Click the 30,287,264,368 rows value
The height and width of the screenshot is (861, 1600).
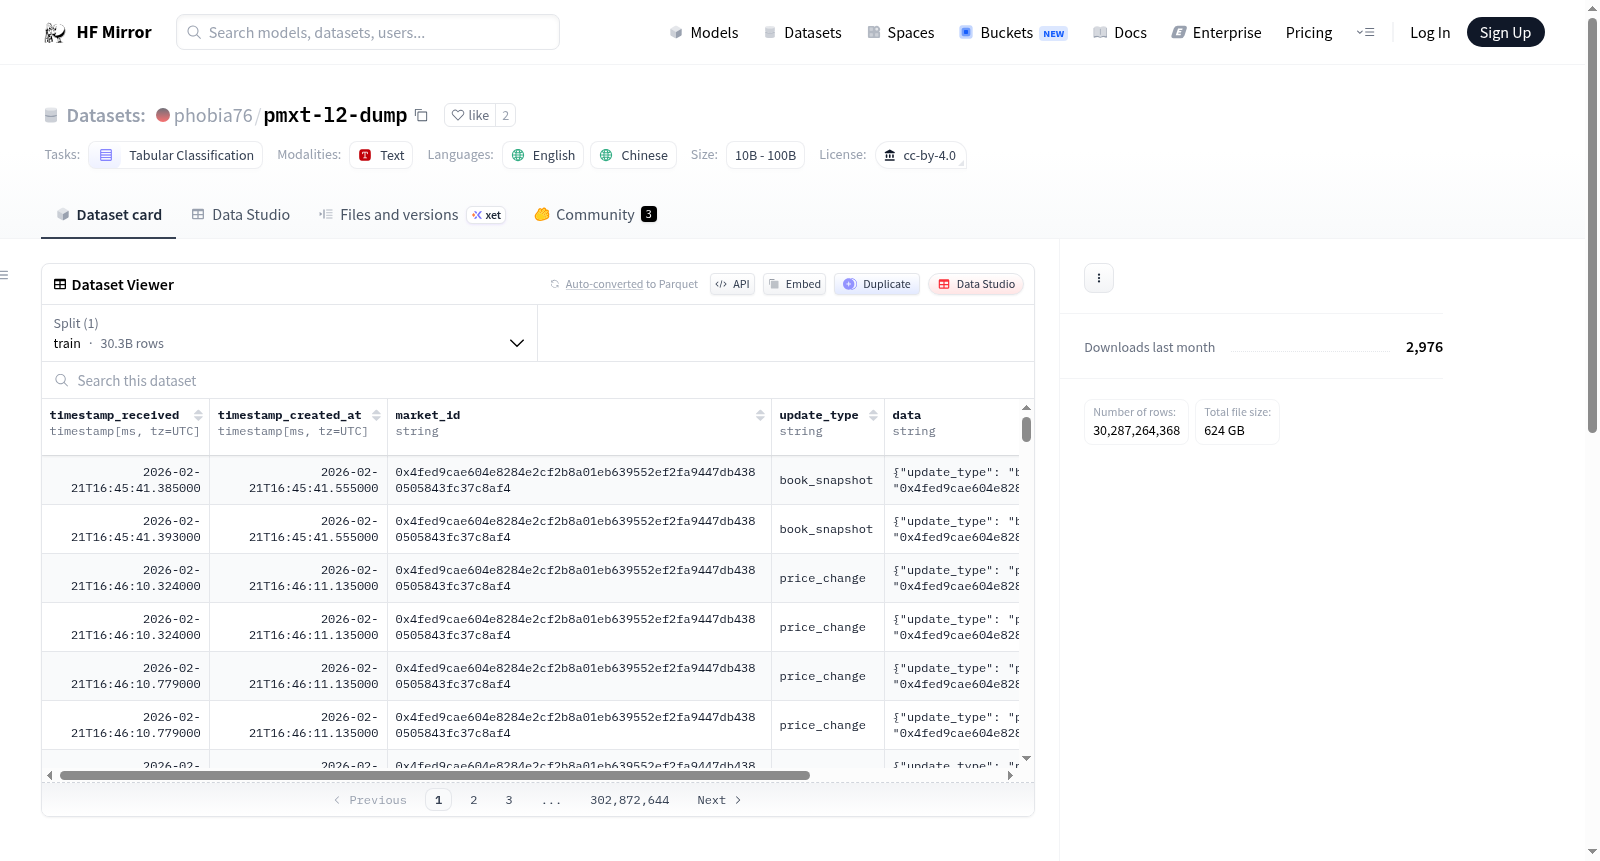(1136, 431)
